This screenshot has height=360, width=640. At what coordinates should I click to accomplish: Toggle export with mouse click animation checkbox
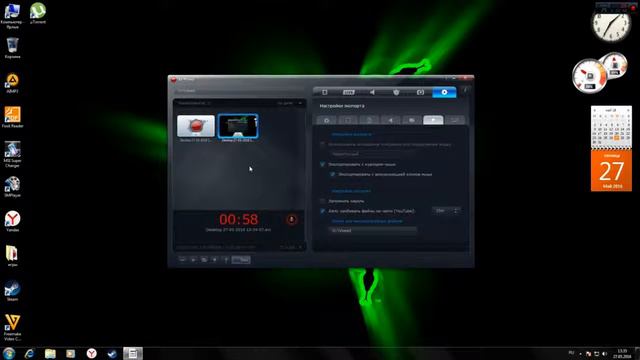pos(332,174)
